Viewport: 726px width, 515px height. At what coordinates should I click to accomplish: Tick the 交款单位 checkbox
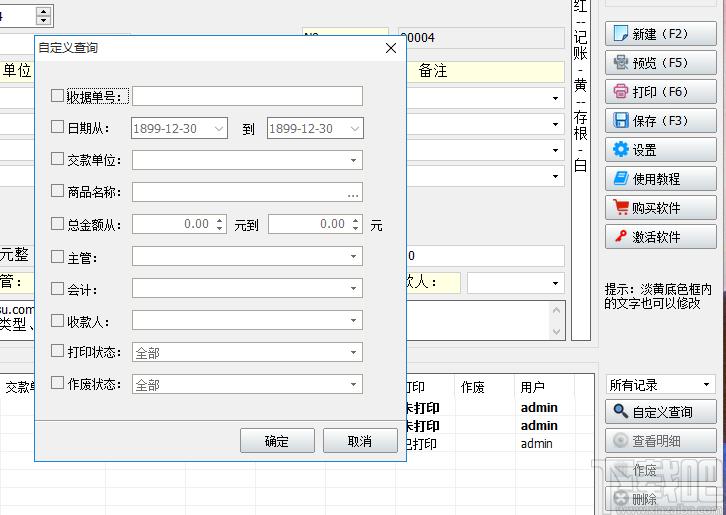[x=57, y=159]
